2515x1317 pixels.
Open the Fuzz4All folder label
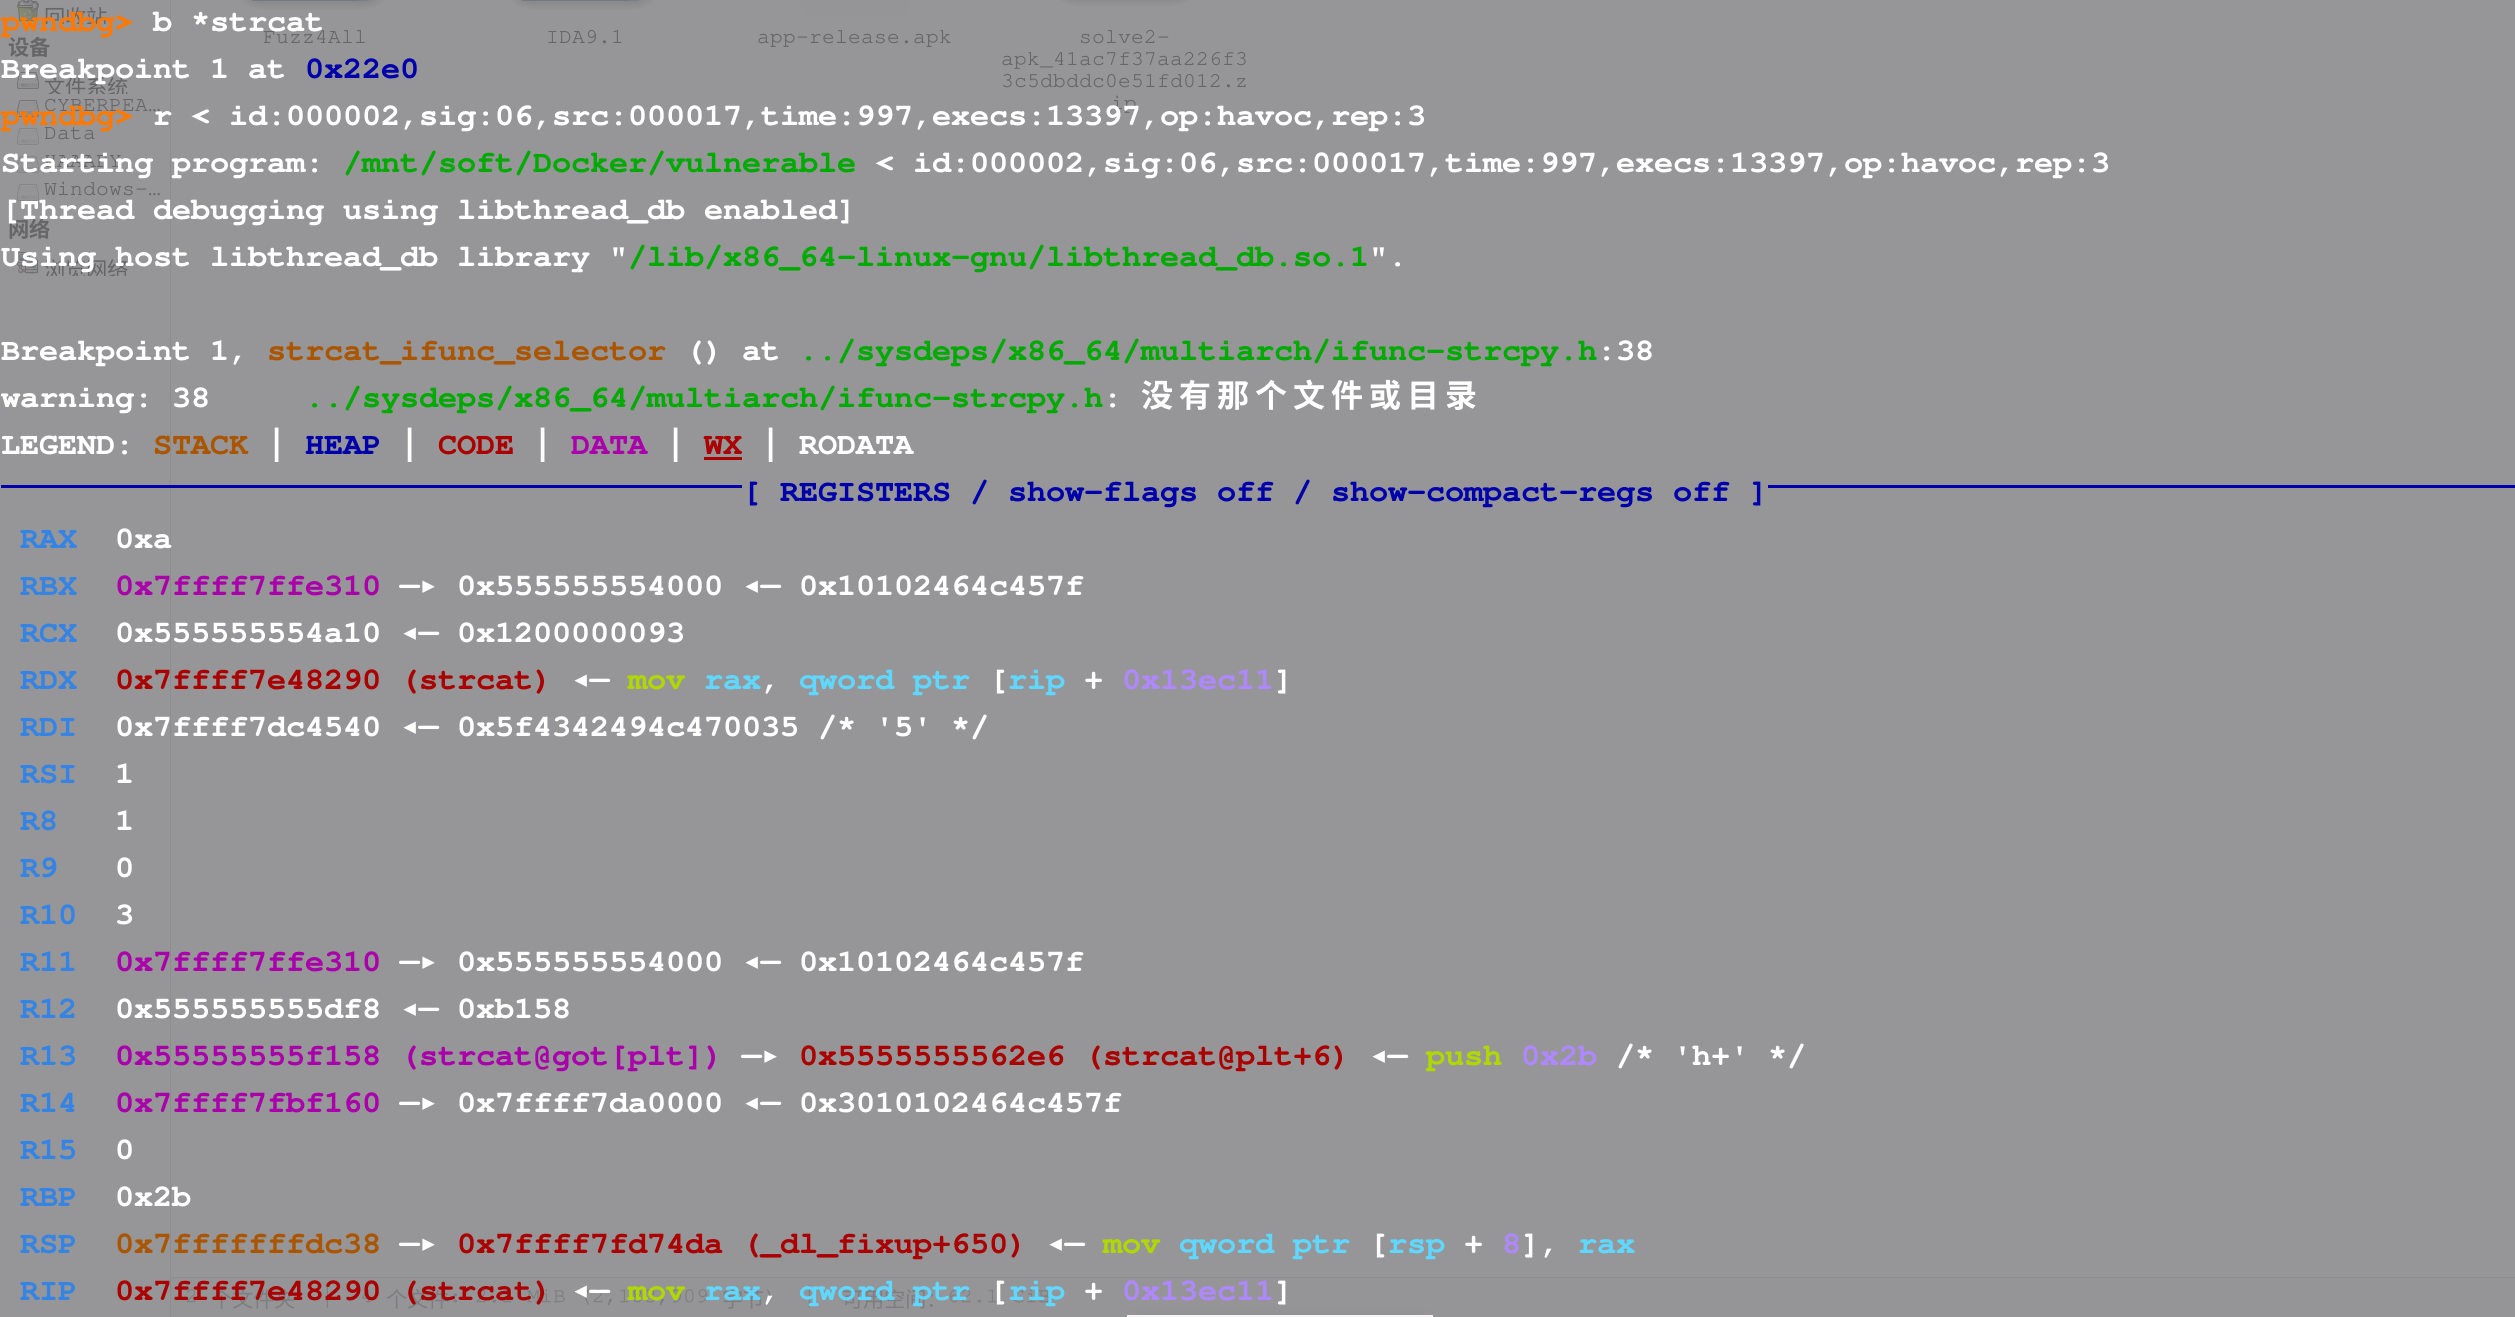[x=314, y=38]
